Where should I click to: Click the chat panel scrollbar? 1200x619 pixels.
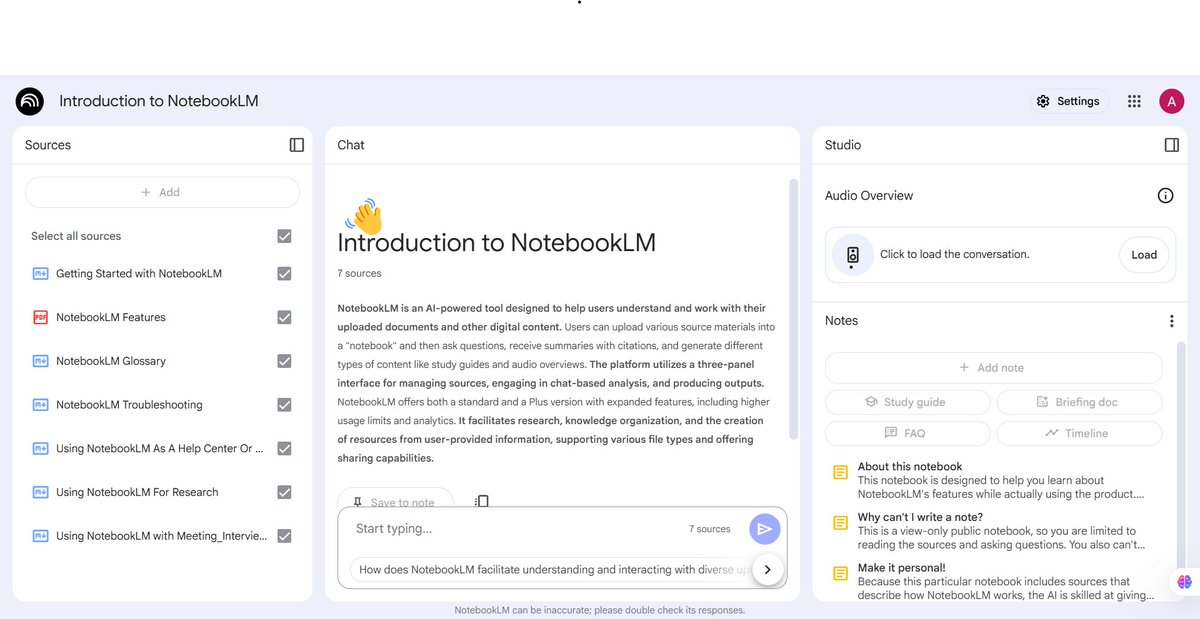(794, 310)
